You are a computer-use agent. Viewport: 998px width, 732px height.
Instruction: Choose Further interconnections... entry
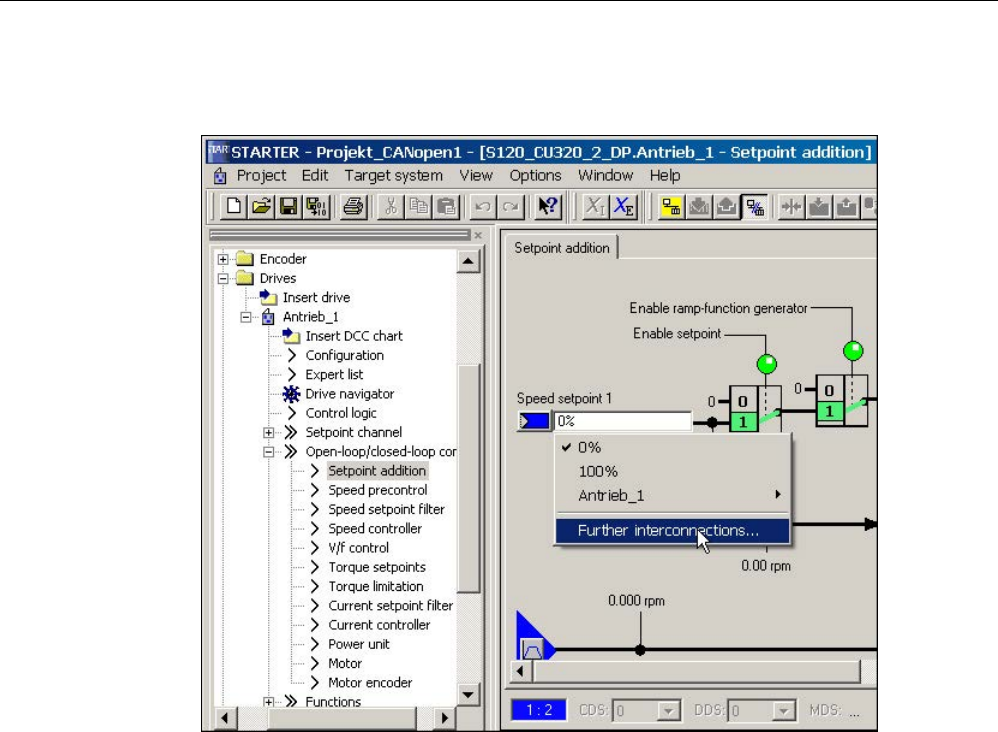pos(673,530)
